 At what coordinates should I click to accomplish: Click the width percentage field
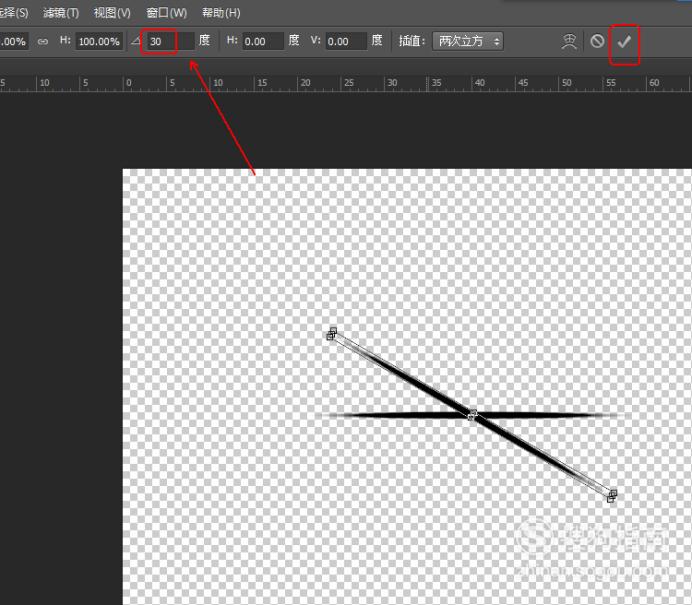coord(14,41)
